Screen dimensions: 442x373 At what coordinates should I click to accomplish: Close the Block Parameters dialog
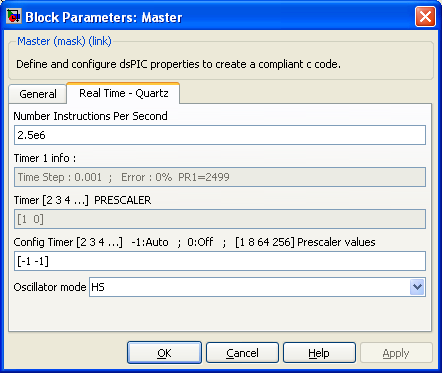pyautogui.click(x=425, y=16)
